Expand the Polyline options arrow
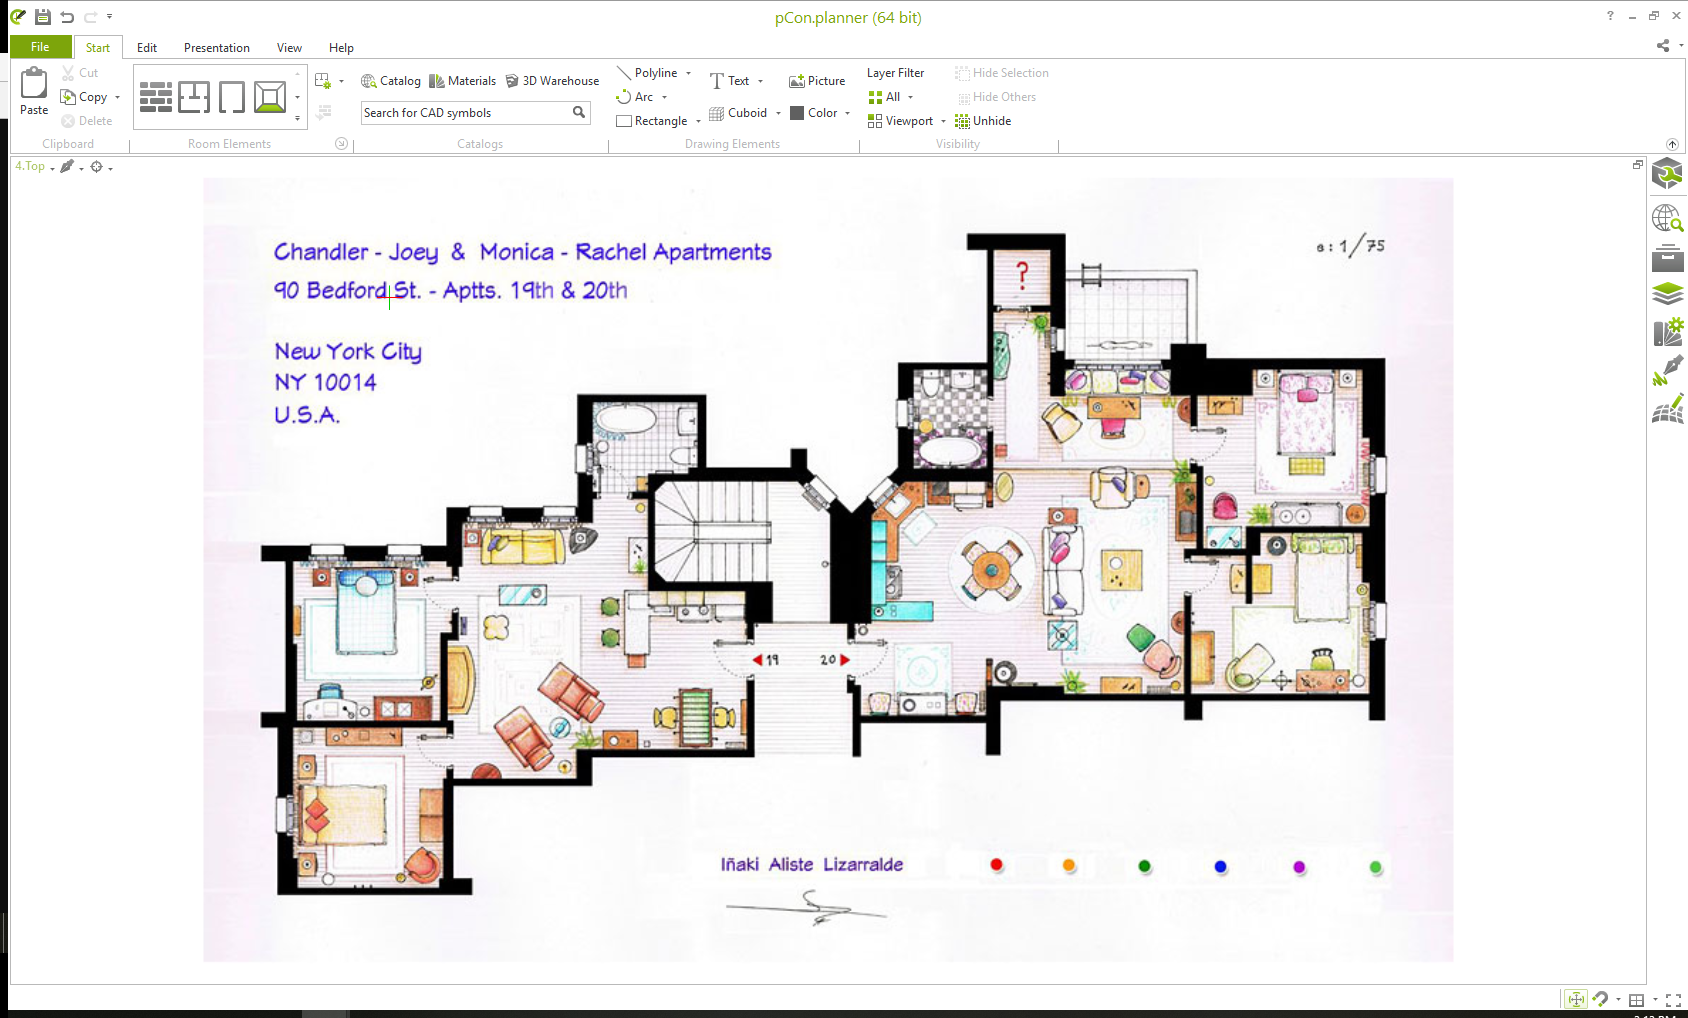This screenshot has height=1018, width=1688. [x=688, y=73]
